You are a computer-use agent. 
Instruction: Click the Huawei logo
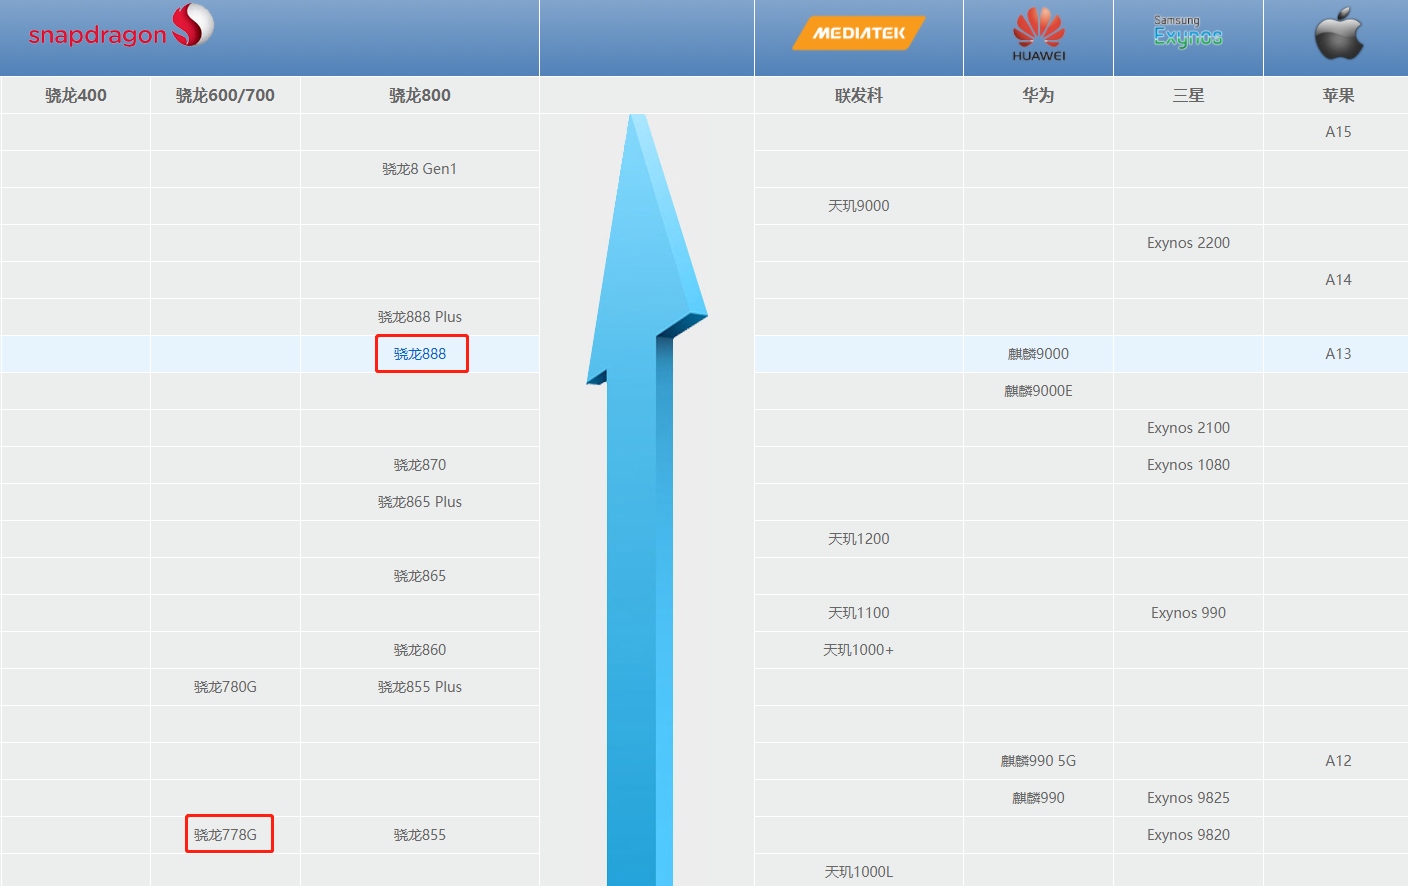pos(1039,35)
